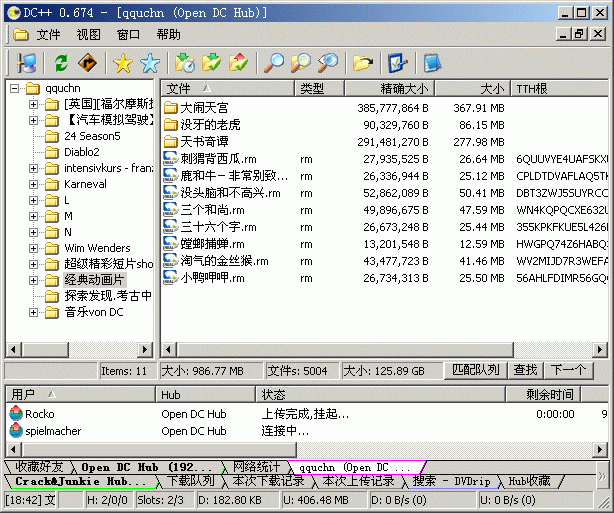Open the Settings checkmark icon
This screenshot has width=614, height=513.
point(397,63)
